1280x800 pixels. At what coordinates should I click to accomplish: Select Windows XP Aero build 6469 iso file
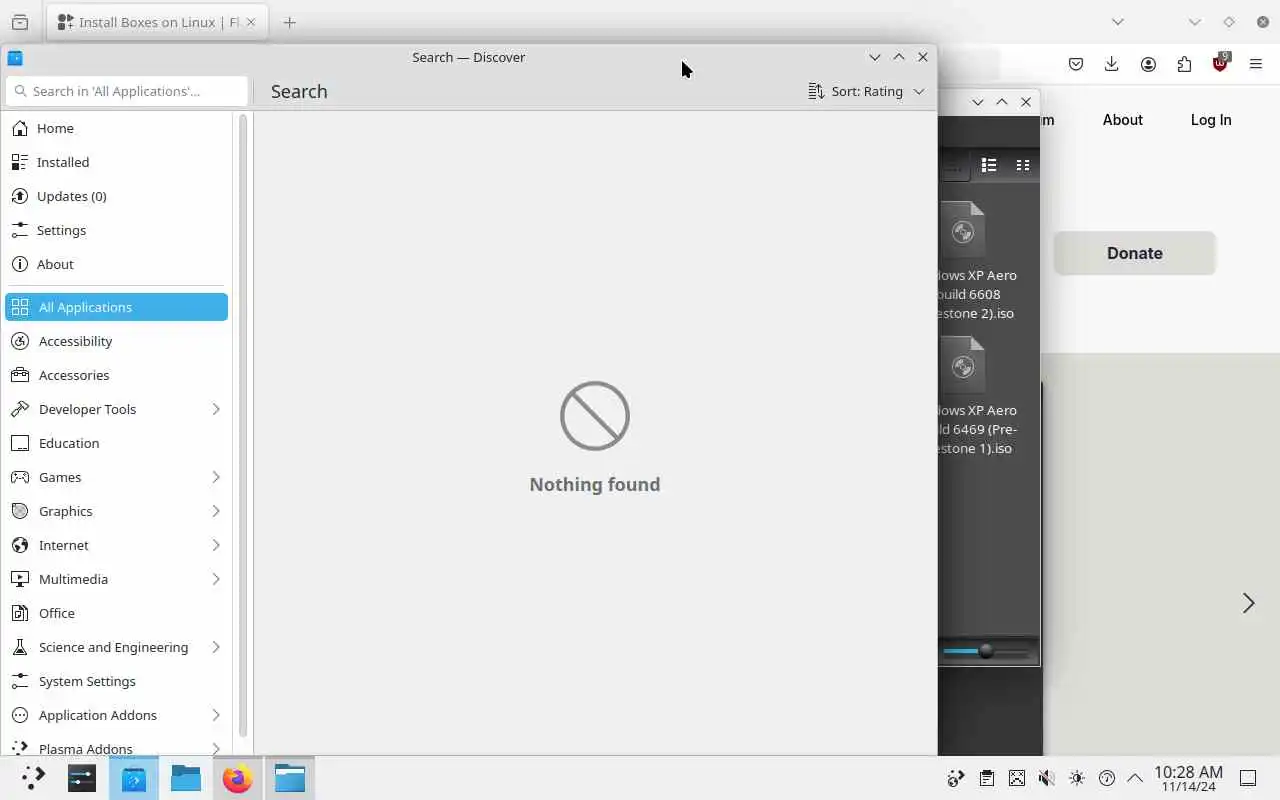pos(975,395)
